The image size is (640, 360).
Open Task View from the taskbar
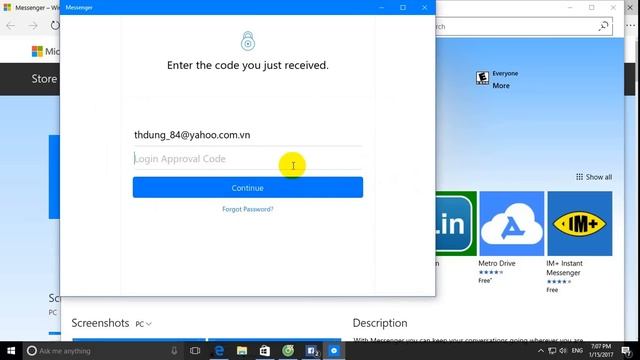(195, 351)
